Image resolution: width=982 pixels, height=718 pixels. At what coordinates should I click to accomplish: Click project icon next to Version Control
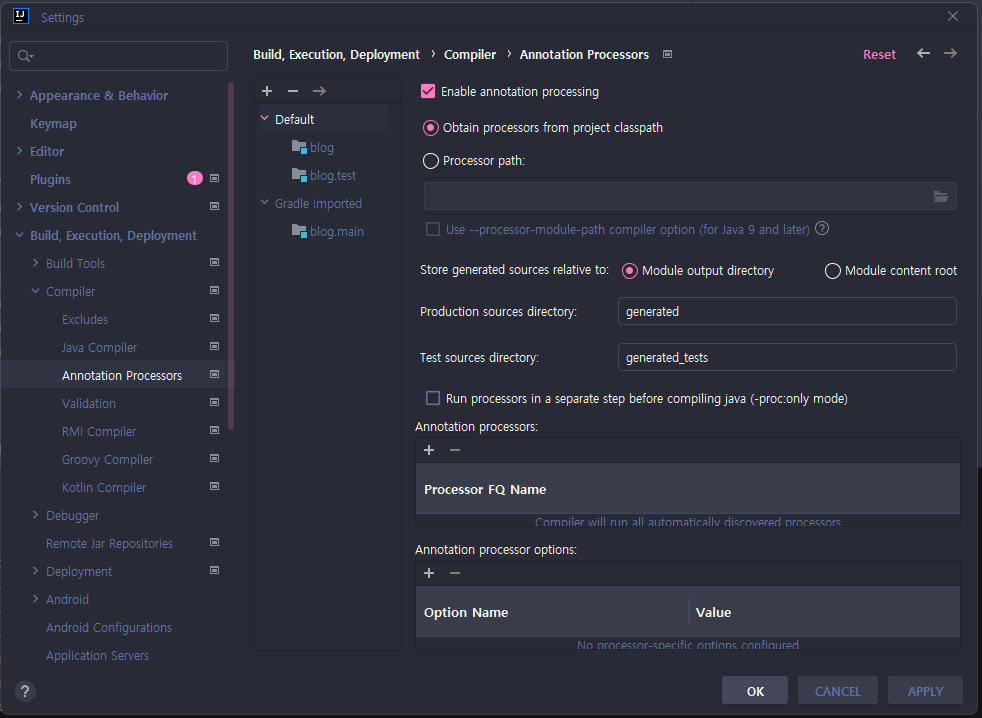214,206
